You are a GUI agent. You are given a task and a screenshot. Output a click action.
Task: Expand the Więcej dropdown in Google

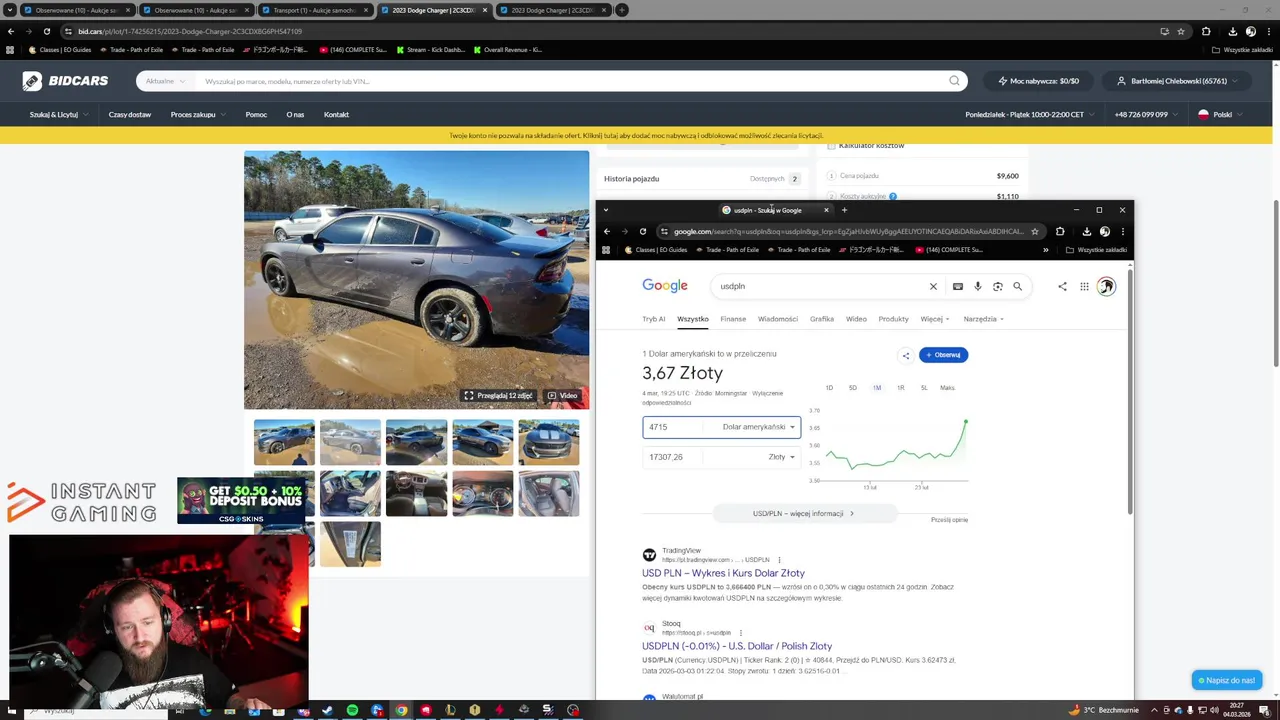[935, 319]
